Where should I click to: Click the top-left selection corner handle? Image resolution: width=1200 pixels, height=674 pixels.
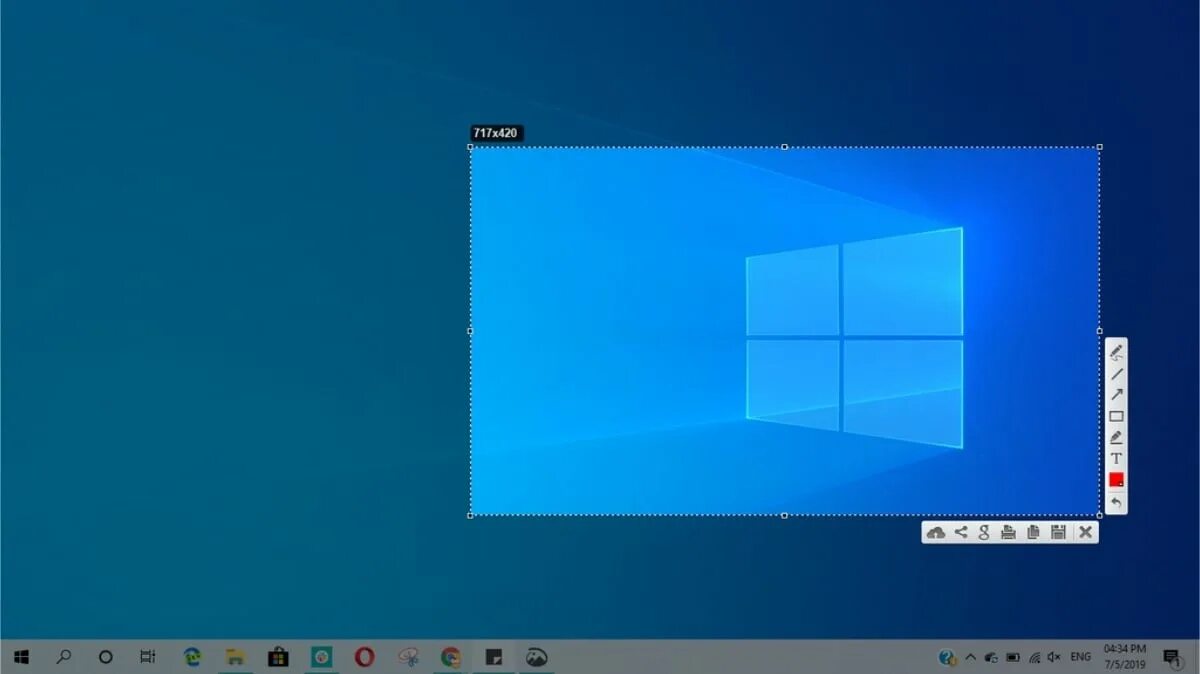471,147
